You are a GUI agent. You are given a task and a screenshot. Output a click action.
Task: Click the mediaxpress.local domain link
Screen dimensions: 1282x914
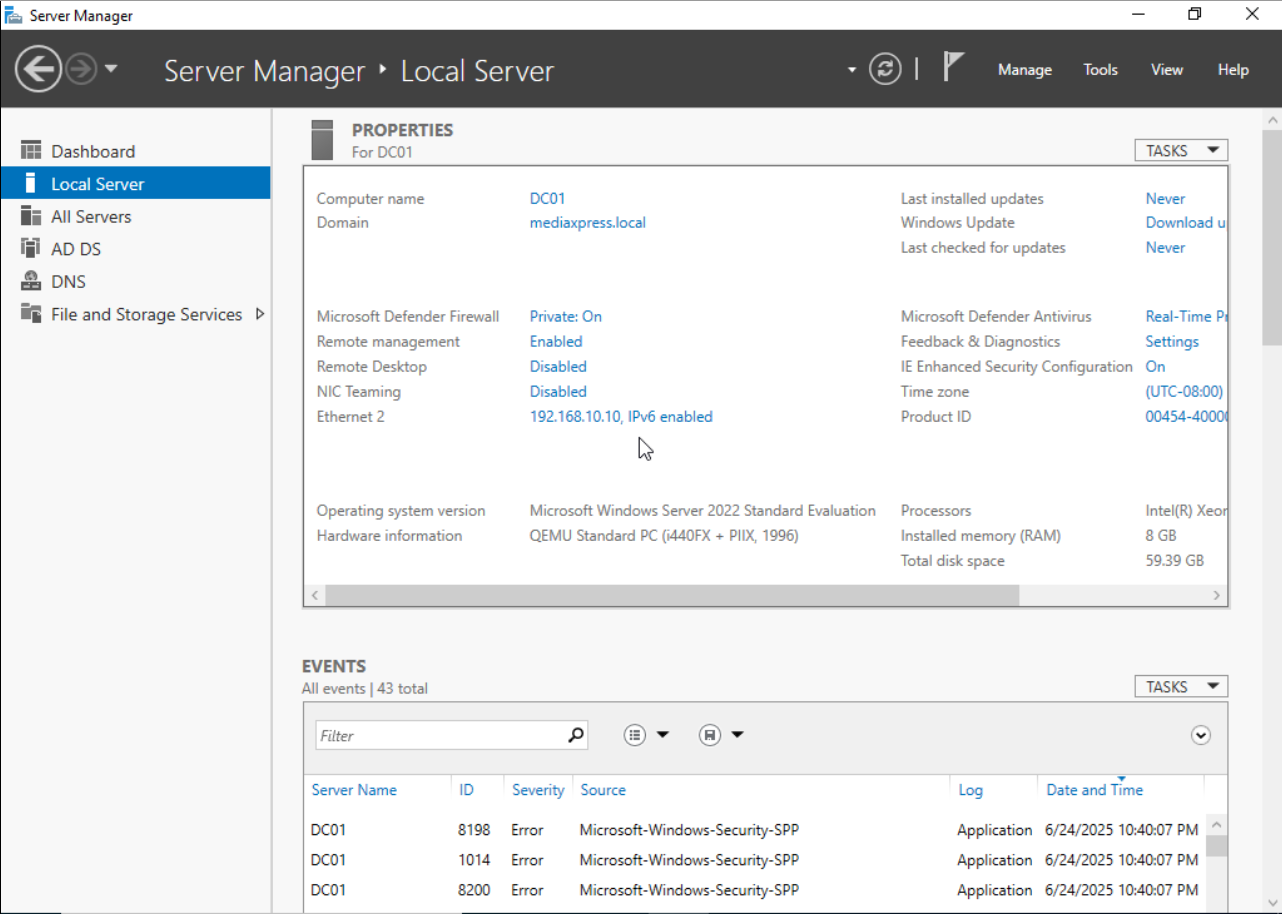pos(588,222)
